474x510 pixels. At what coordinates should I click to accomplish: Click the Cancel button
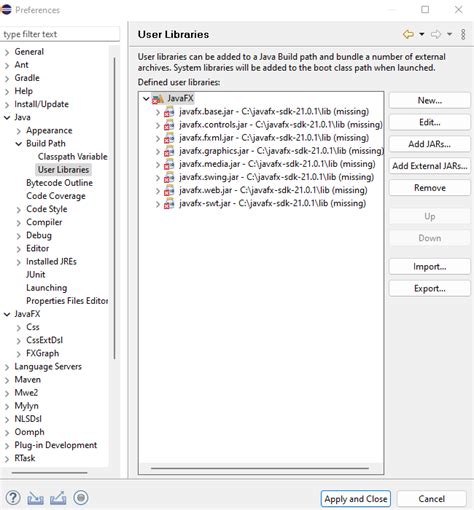tap(431, 499)
